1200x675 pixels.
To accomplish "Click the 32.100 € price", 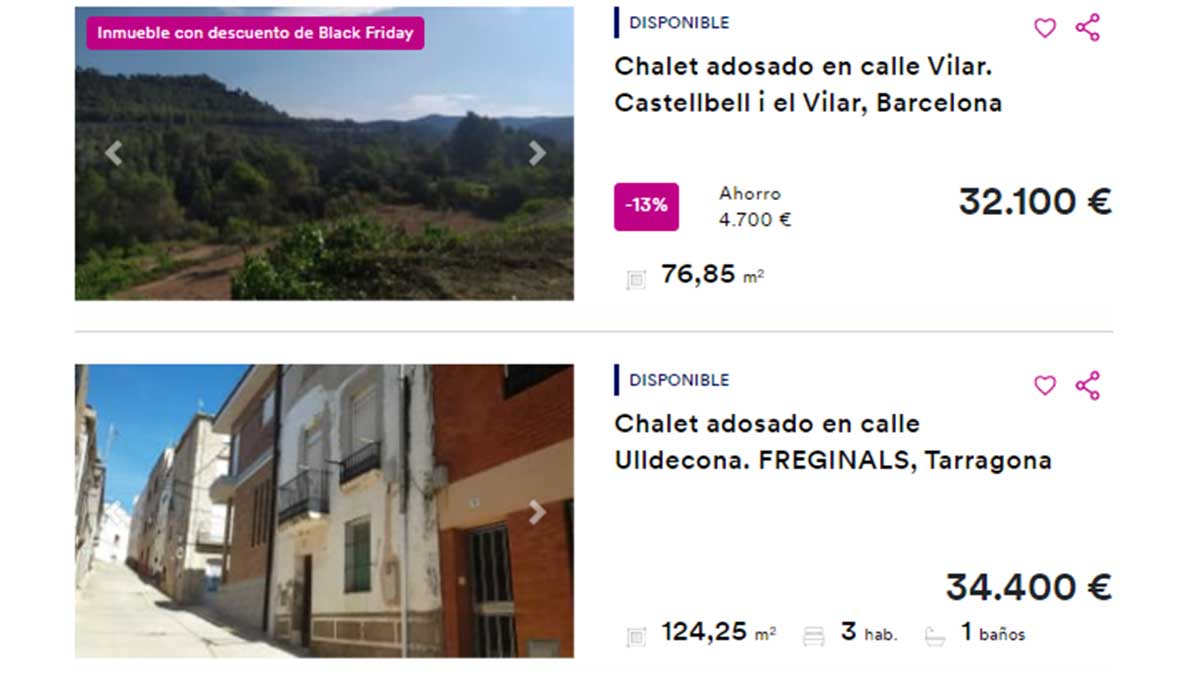I will [1035, 202].
